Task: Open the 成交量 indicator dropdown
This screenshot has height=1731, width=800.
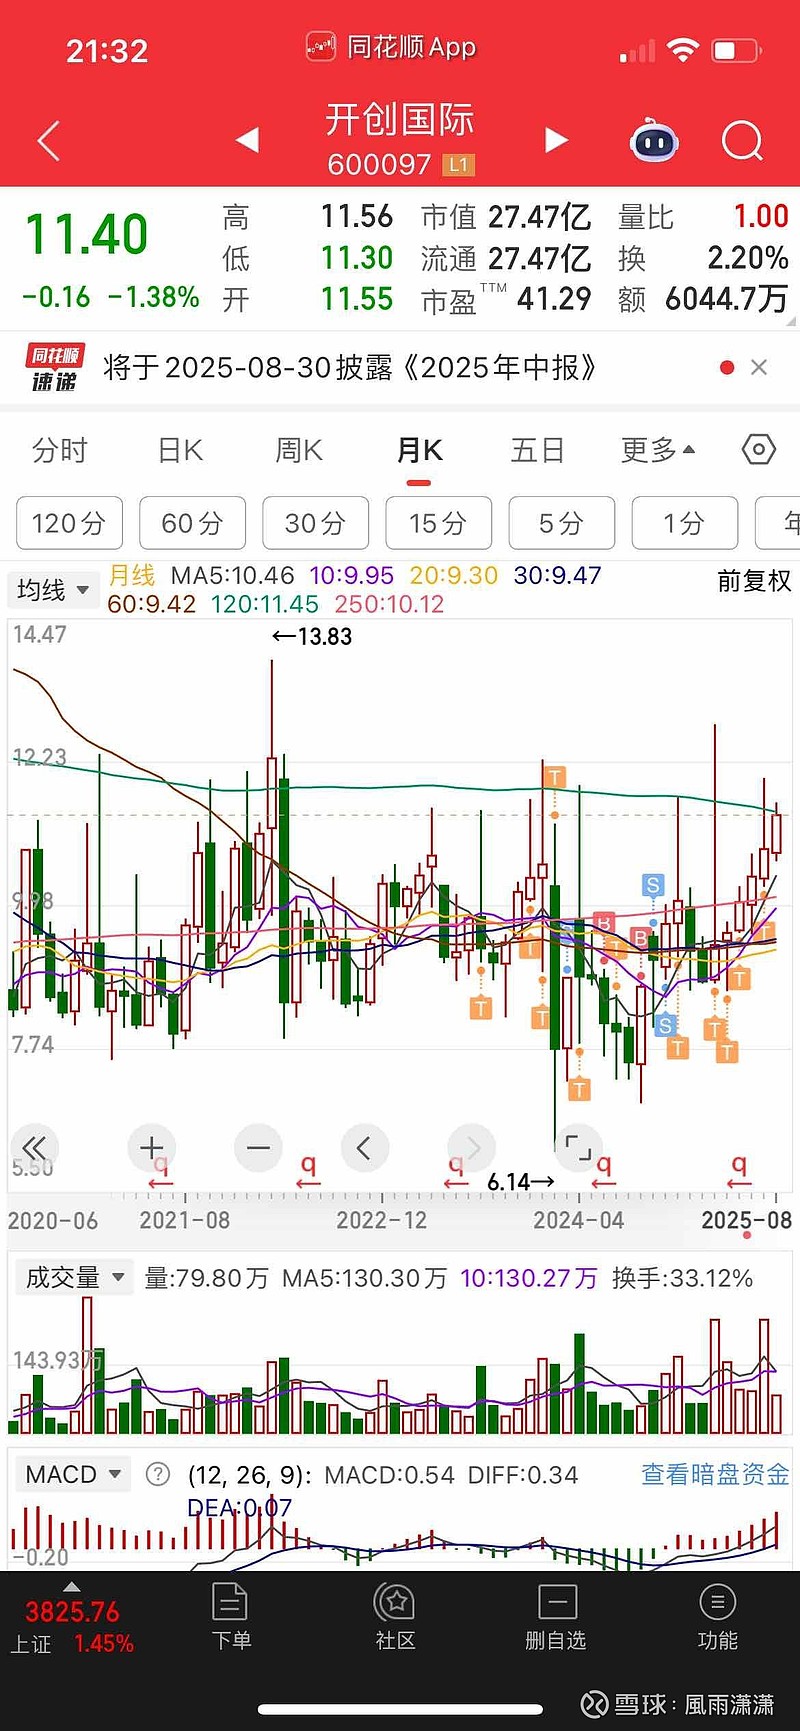Action: (74, 1277)
